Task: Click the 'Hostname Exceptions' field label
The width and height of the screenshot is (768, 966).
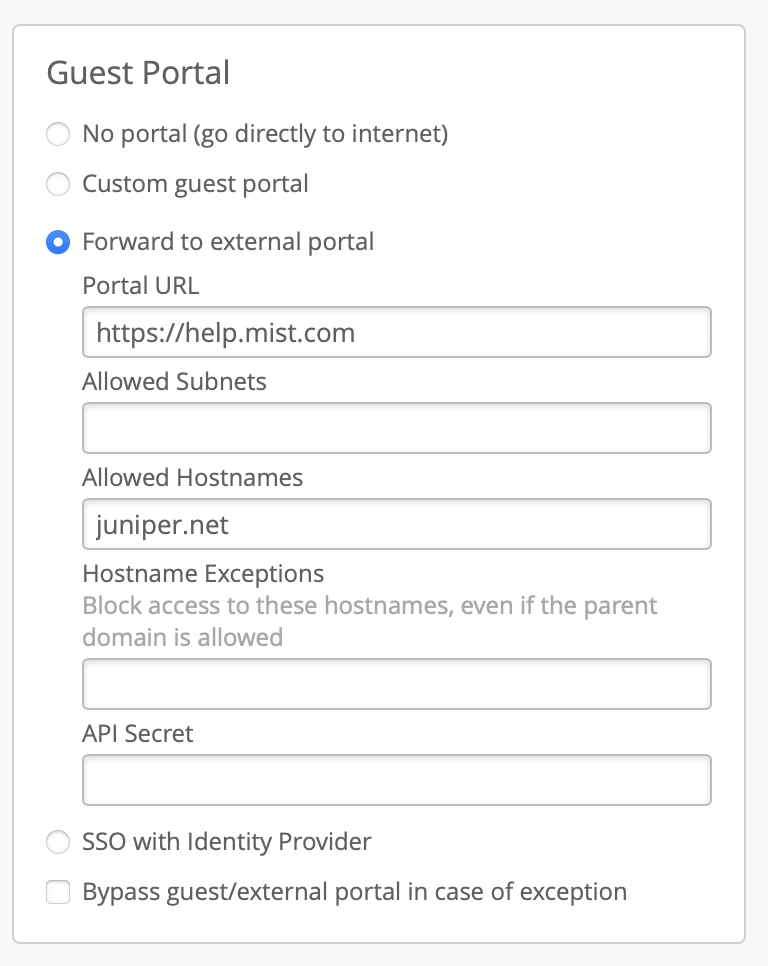Action: (x=203, y=574)
